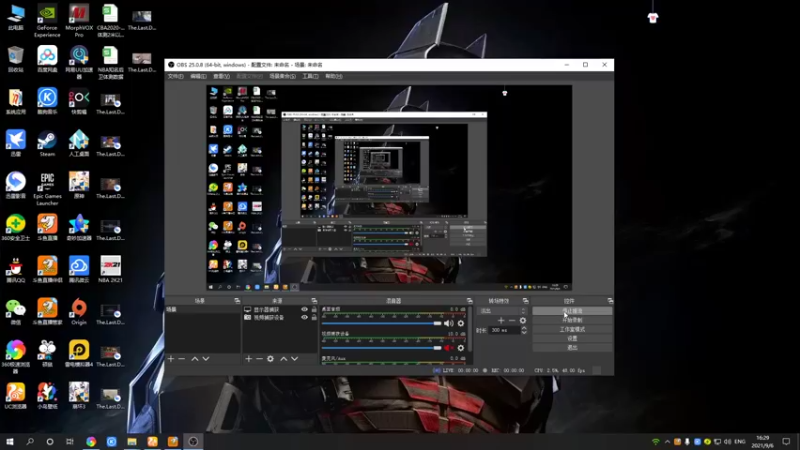
Task: Open 设置 settings button in controls
Action: tap(572, 338)
